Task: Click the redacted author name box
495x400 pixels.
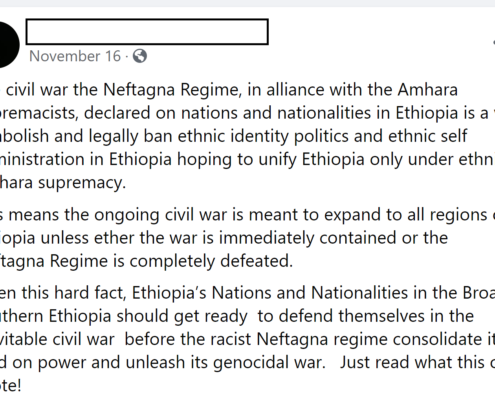Action: tap(147, 32)
